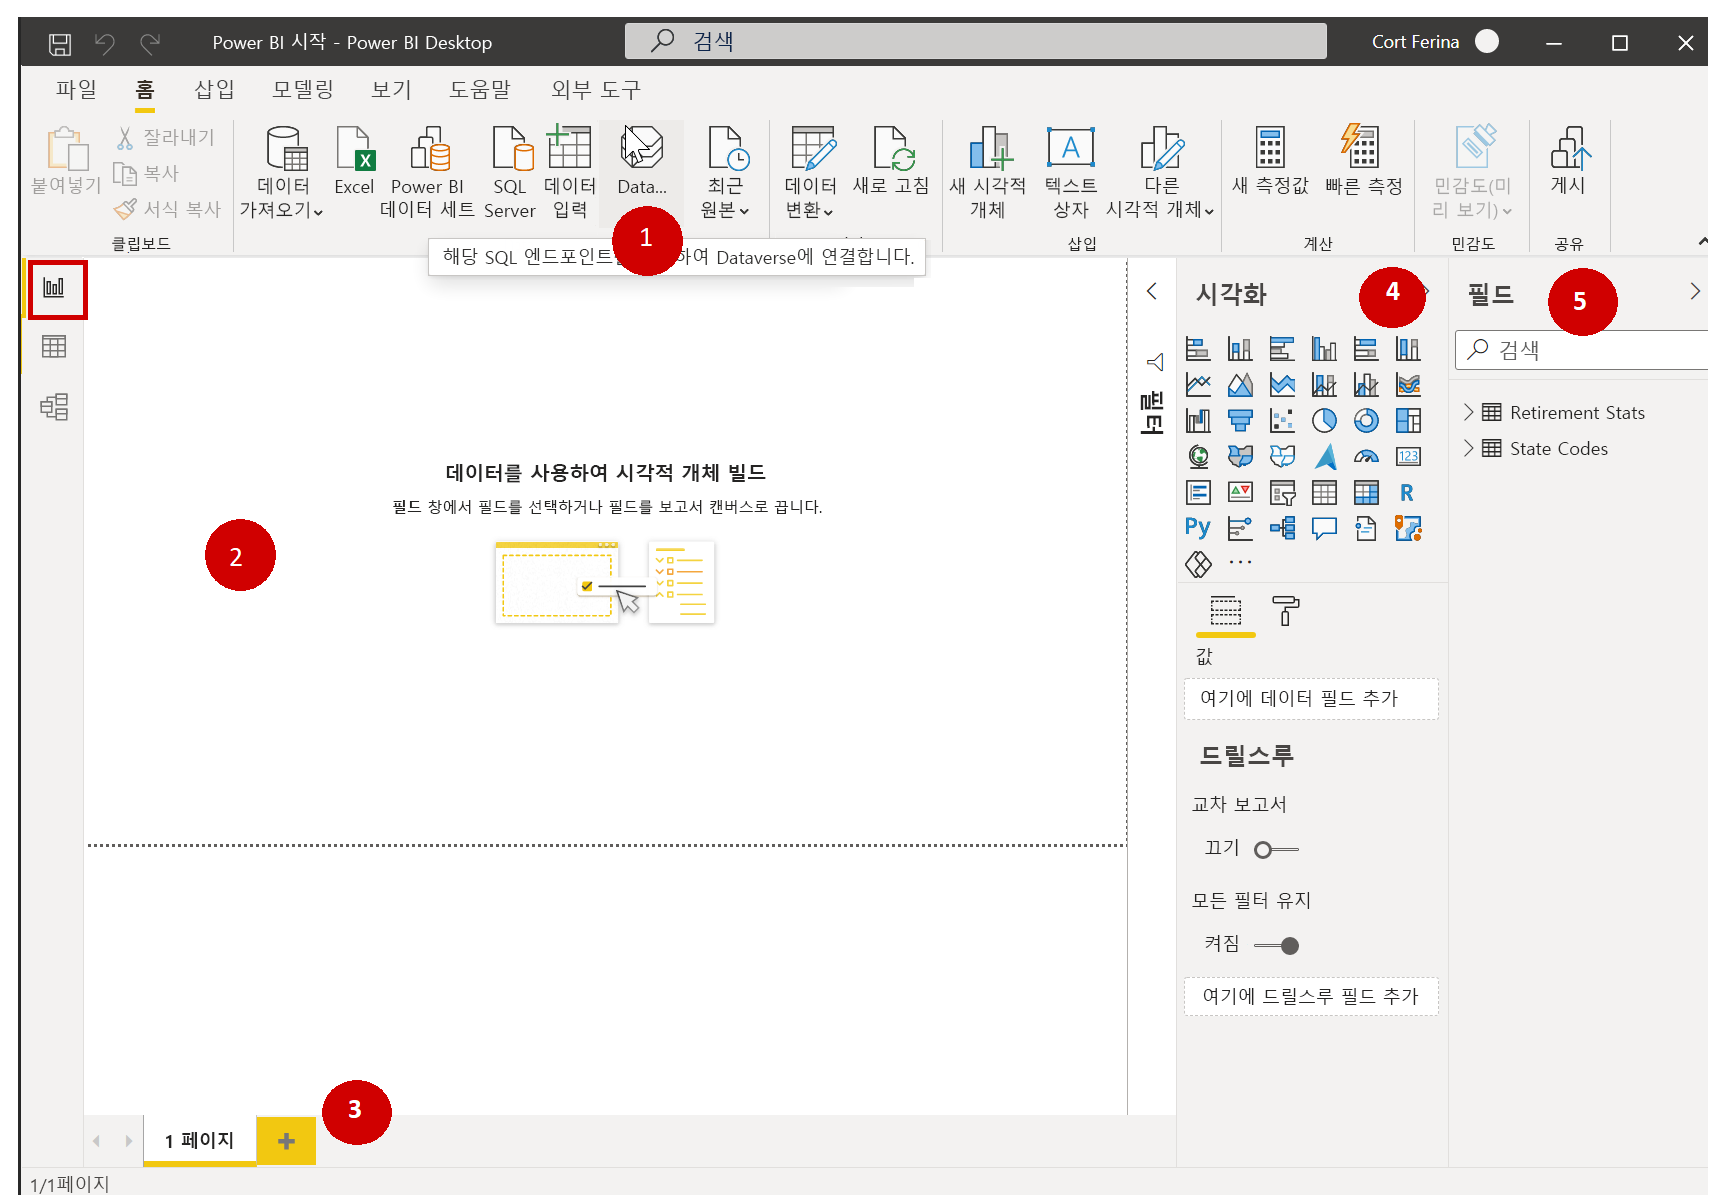Image resolution: width=1720 pixels, height=1203 pixels.
Task: Create a 새 측정값
Action: (1270, 162)
